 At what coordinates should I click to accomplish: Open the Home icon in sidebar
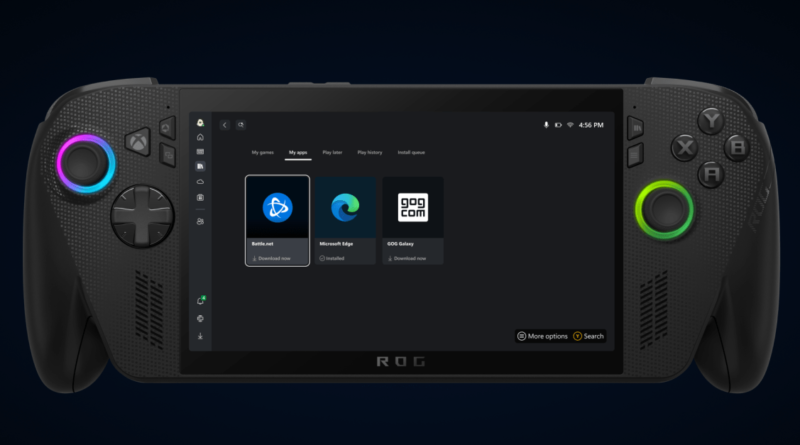click(x=200, y=137)
